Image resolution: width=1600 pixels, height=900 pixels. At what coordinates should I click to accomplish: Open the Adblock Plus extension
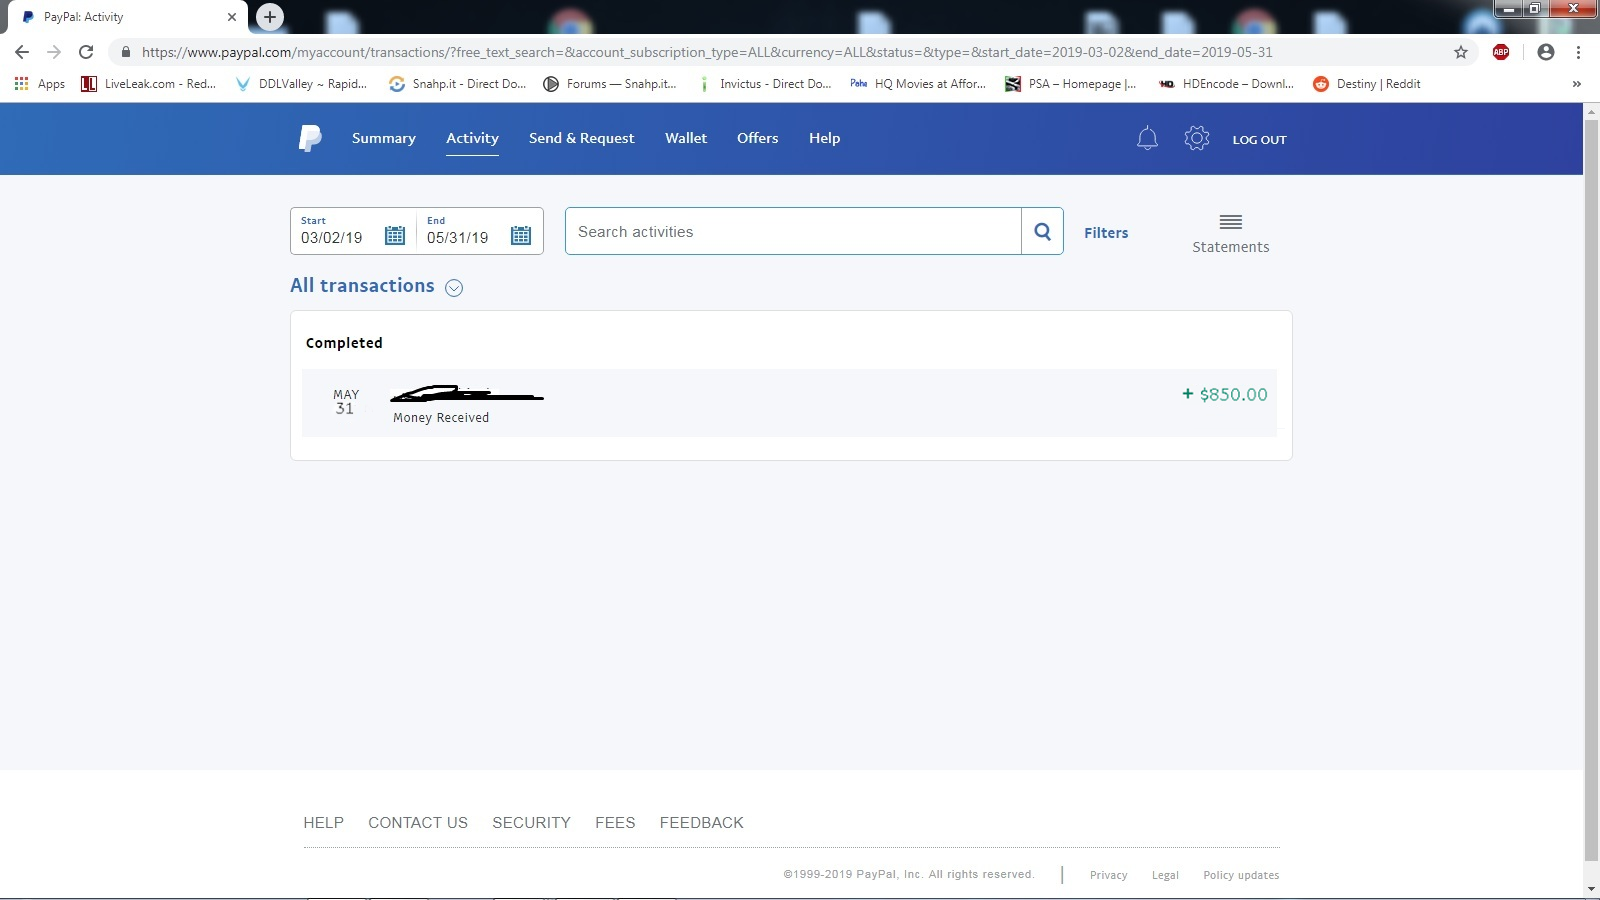(1501, 52)
